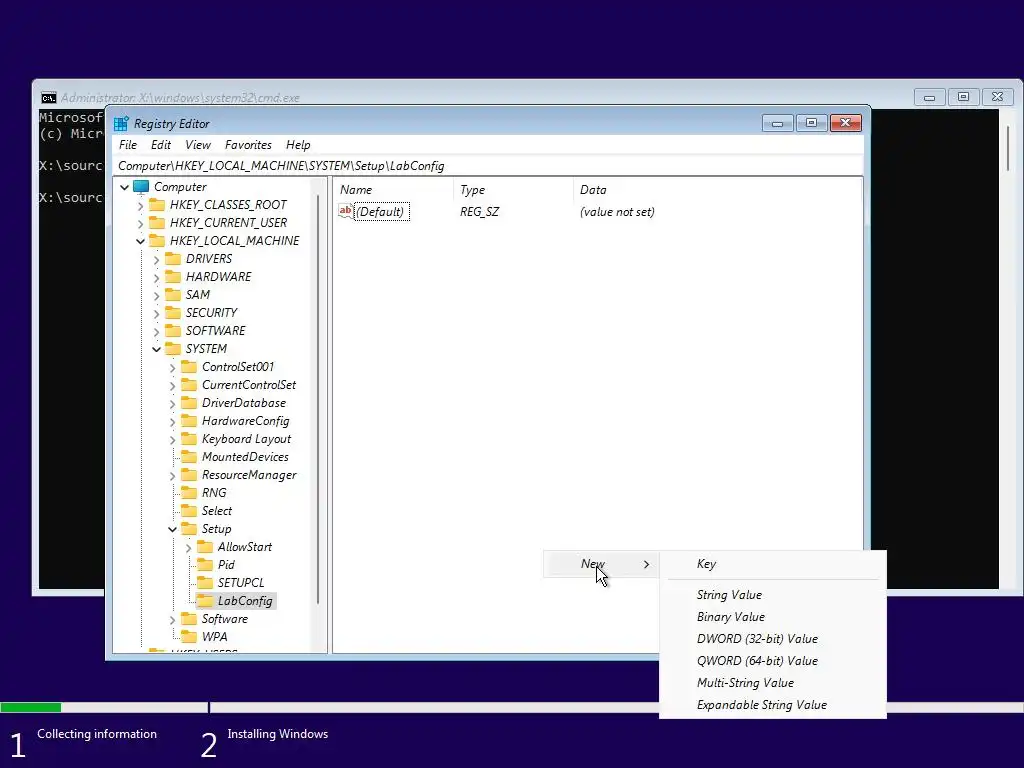Click the HARDWARE folder icon
1024x768 pixels.
pos(173,277)
